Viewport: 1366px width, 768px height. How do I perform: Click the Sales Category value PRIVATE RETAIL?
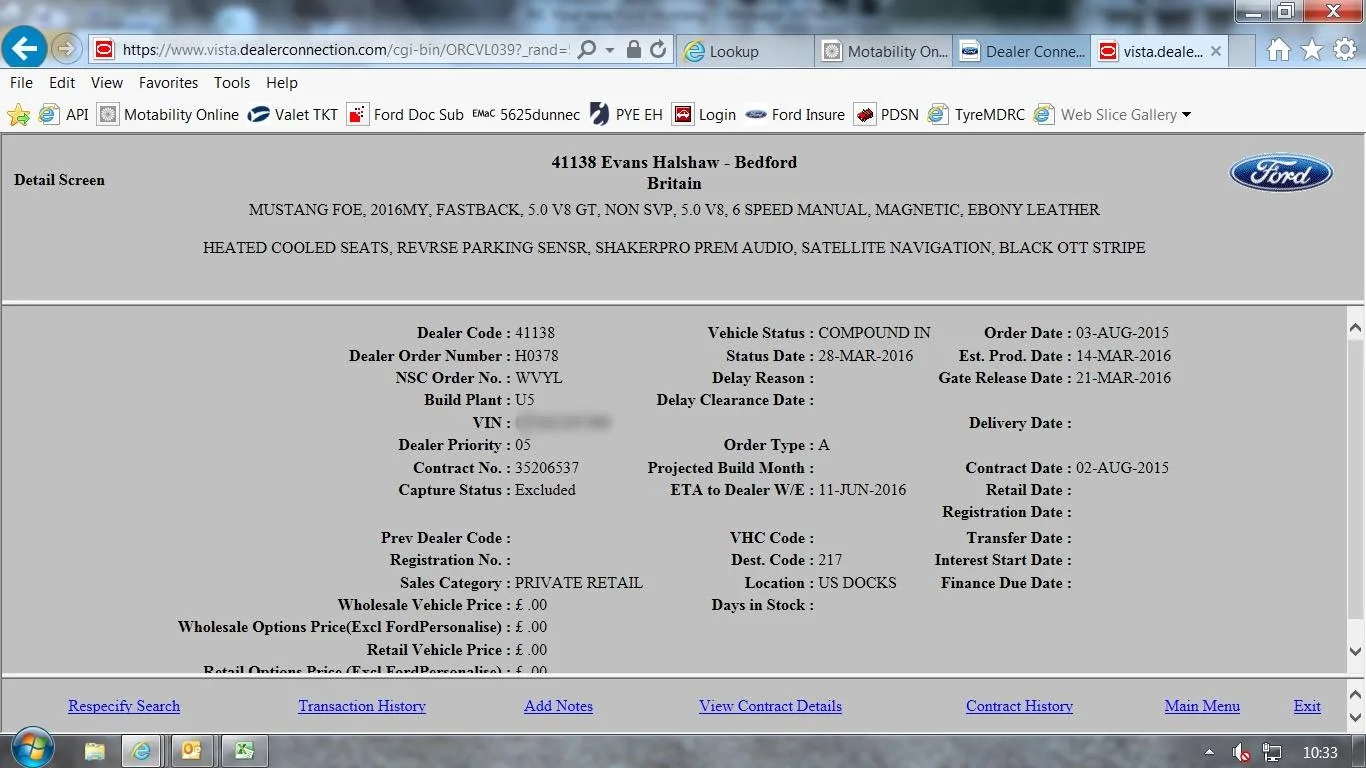click(579, 583)
